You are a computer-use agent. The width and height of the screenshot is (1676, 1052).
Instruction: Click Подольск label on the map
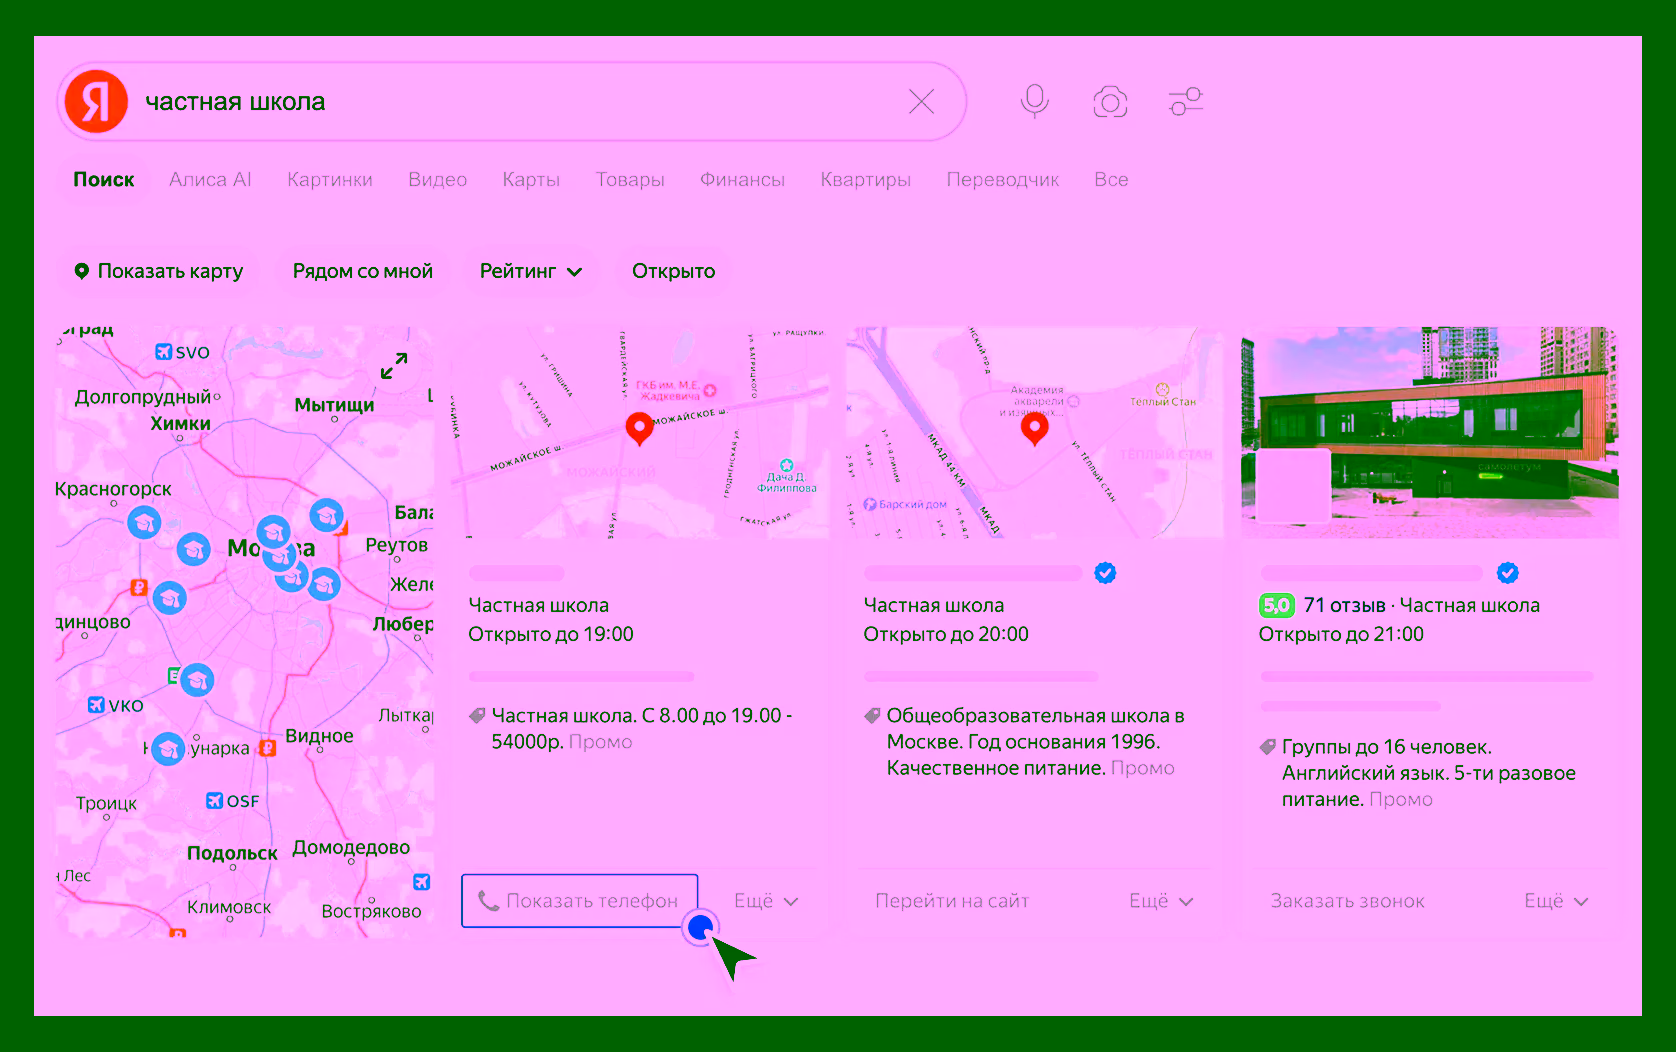[232, 853]
